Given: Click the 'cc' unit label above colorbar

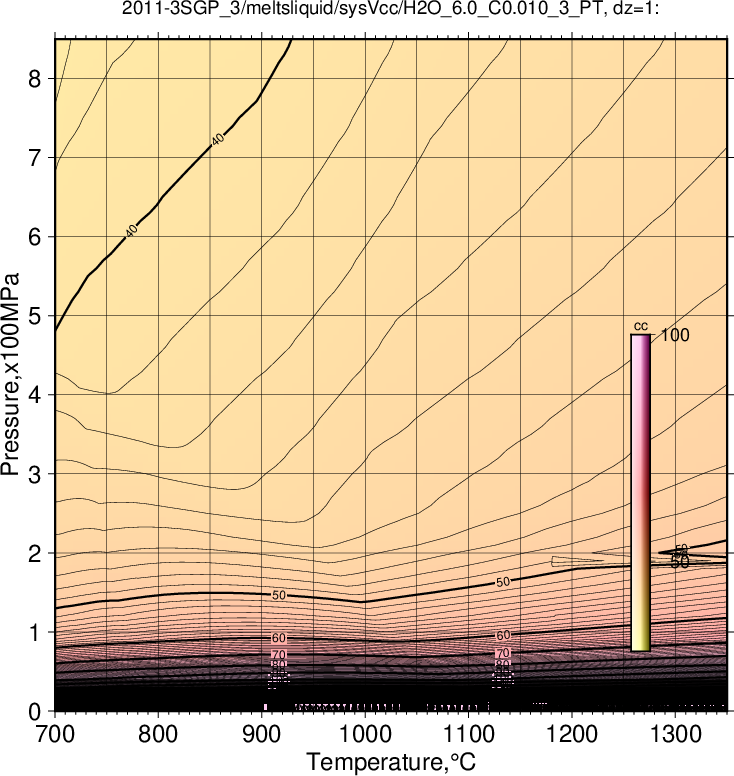Looking at the screenshot, I should click(x=641, y=326).
